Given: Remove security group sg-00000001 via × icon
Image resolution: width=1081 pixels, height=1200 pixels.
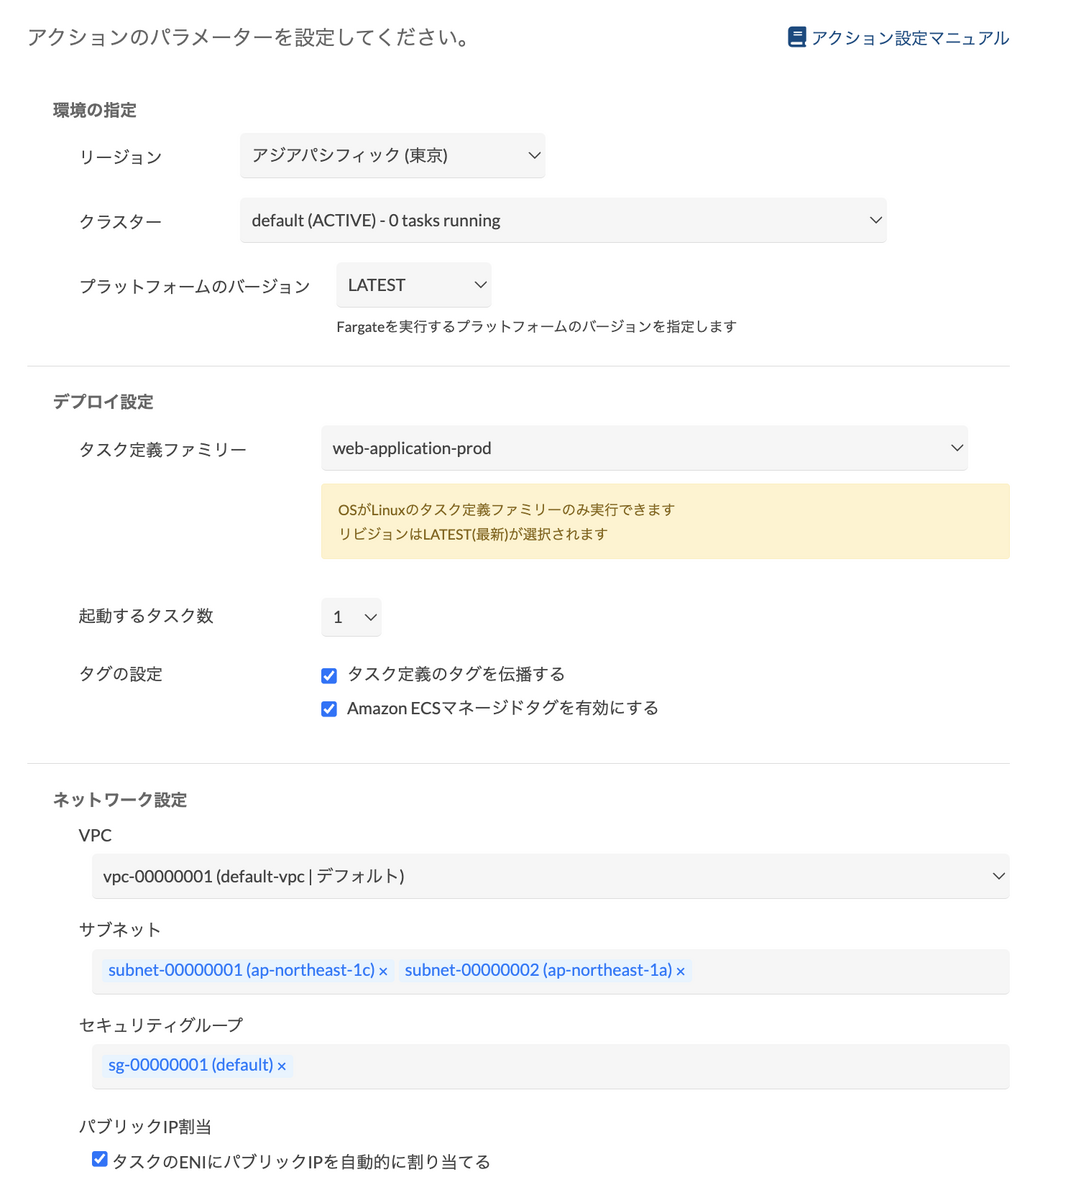Looking at the screenshot, I should coord(280,1065).
